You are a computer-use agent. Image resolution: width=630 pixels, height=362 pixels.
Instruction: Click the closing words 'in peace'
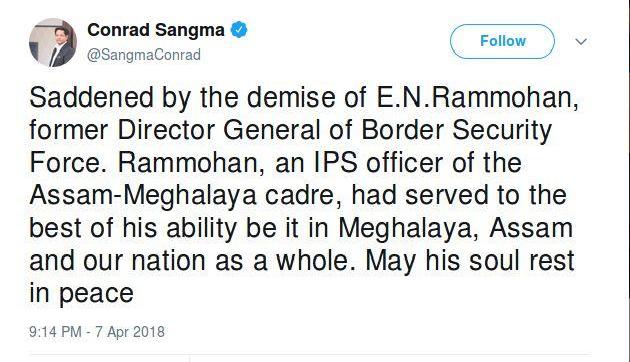pyautogui.click(x=81, y=294)
